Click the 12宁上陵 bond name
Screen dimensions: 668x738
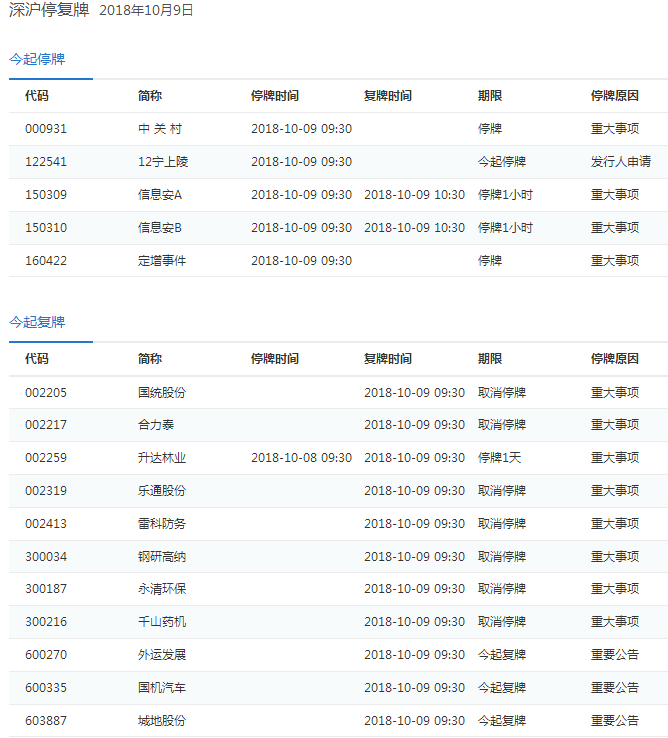[x=161, y=162]
